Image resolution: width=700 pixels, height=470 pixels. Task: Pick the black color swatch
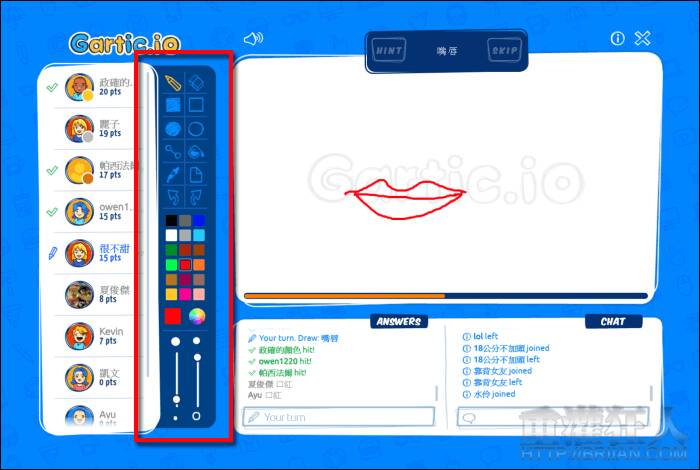(x=171, y=220)
